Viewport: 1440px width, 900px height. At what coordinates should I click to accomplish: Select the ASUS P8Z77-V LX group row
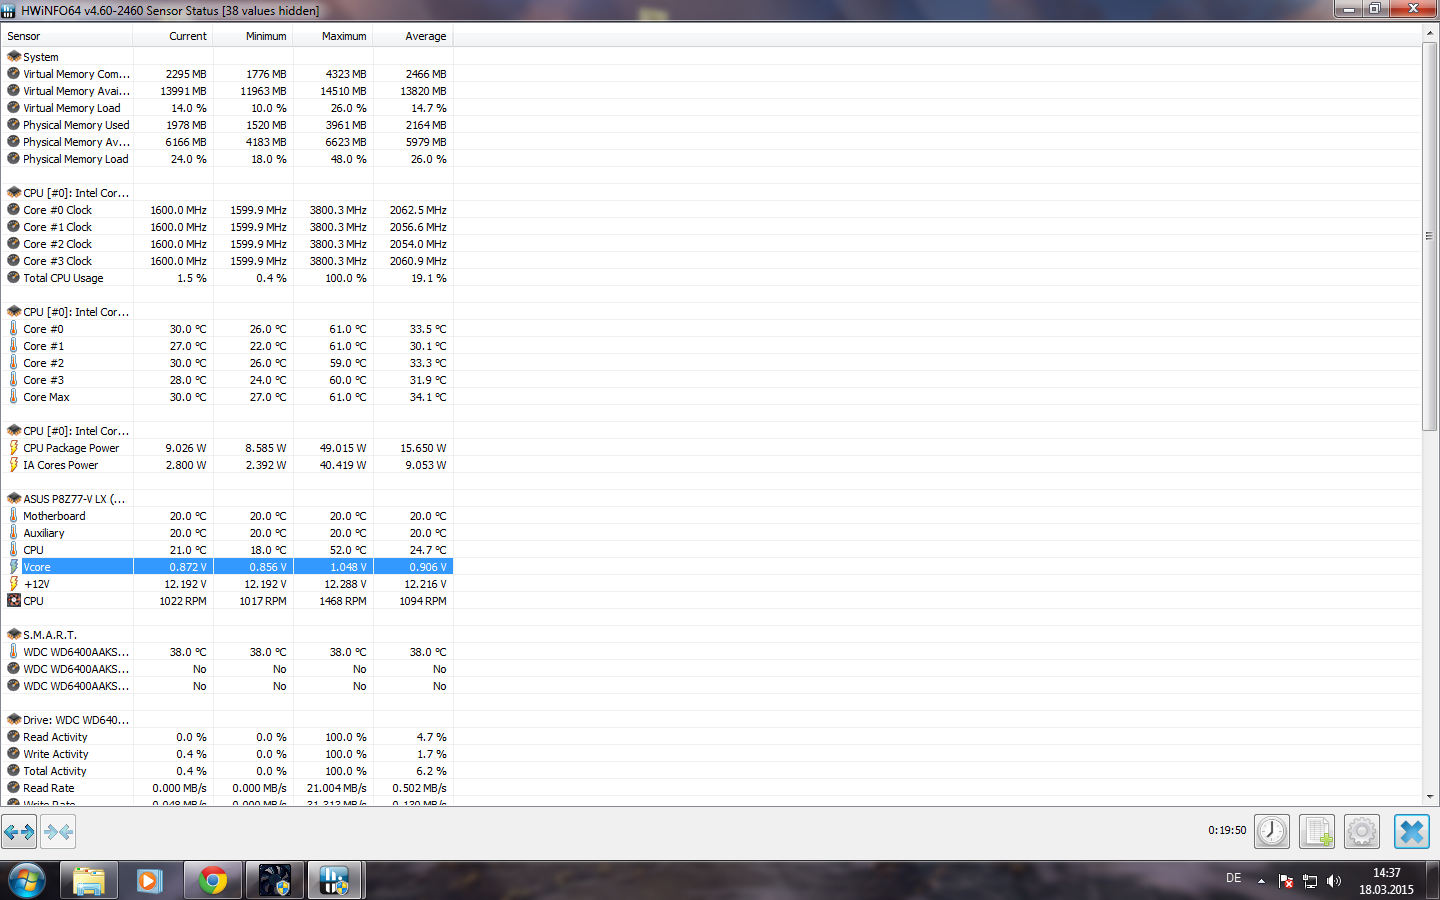click(228, 499)
